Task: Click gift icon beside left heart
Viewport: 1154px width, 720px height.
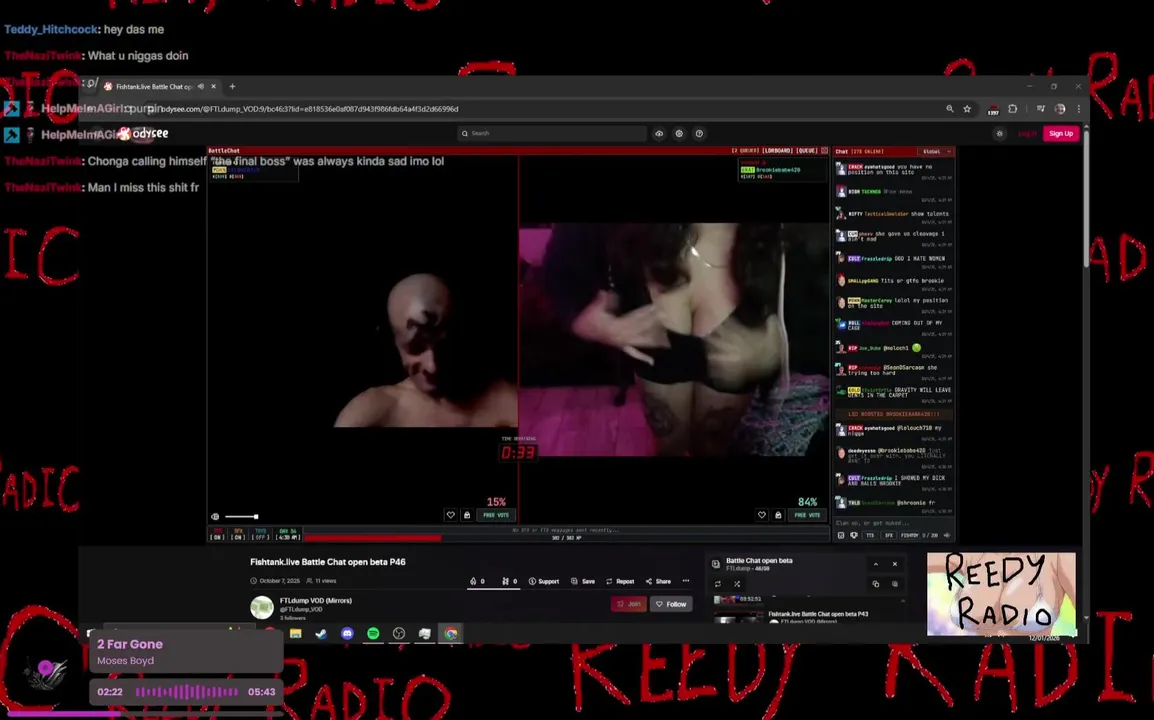Action: tap(467, 515)
